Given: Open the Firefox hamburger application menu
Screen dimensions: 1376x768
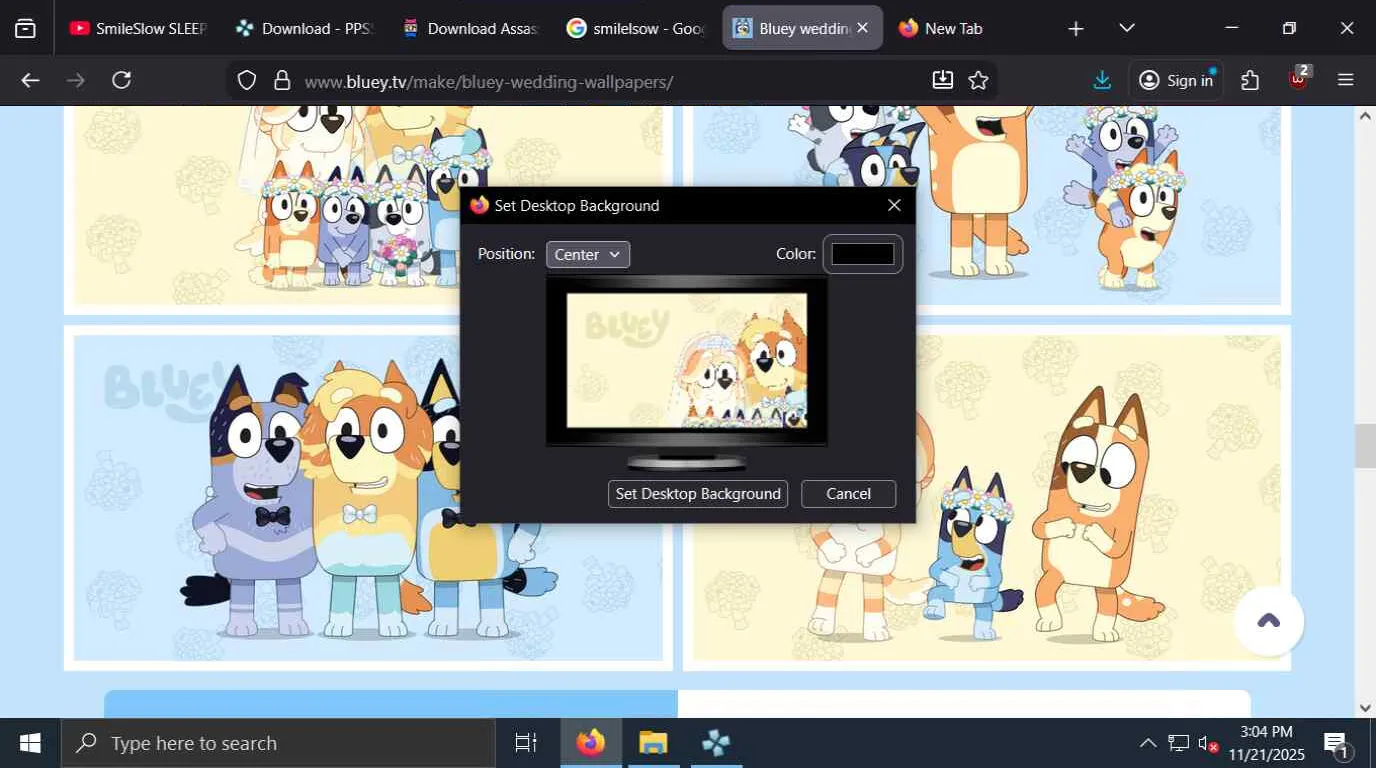Looking at the screenshot, I should 1346,80.
